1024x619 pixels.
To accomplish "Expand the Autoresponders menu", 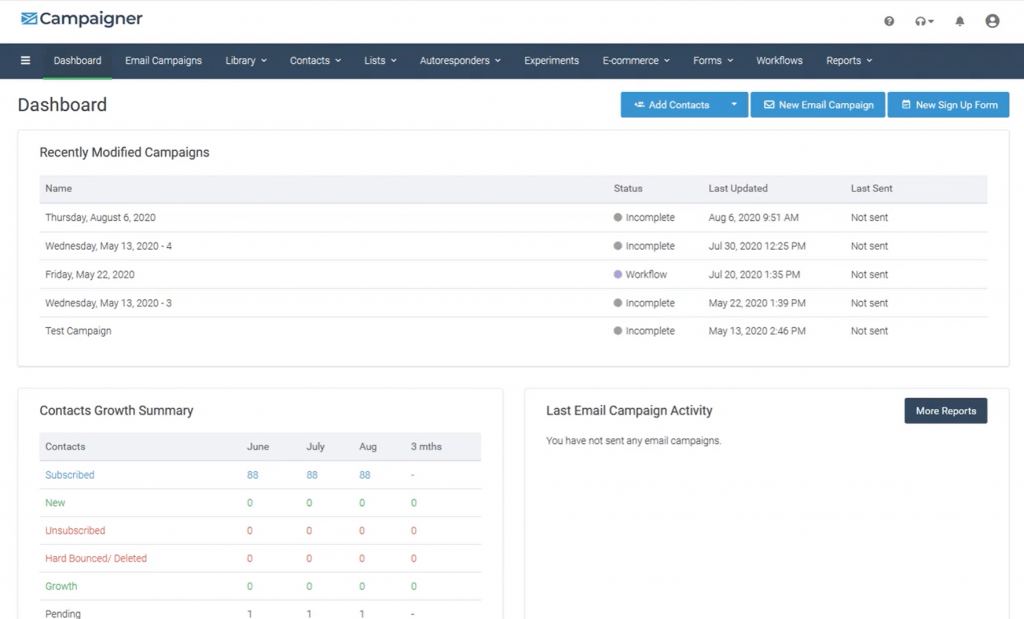I will coord(461,61).
